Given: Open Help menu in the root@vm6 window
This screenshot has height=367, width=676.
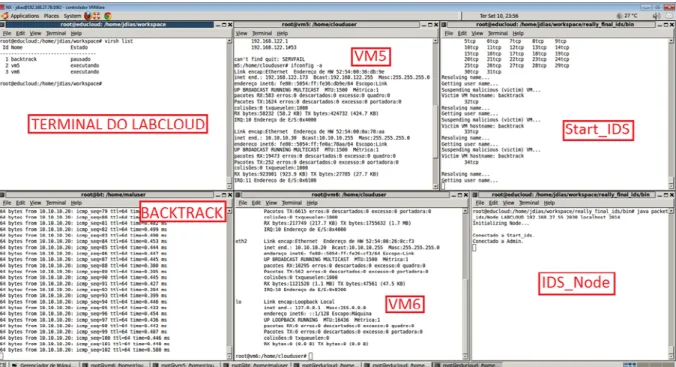Looking at the screenshot, I should point(312,203).
